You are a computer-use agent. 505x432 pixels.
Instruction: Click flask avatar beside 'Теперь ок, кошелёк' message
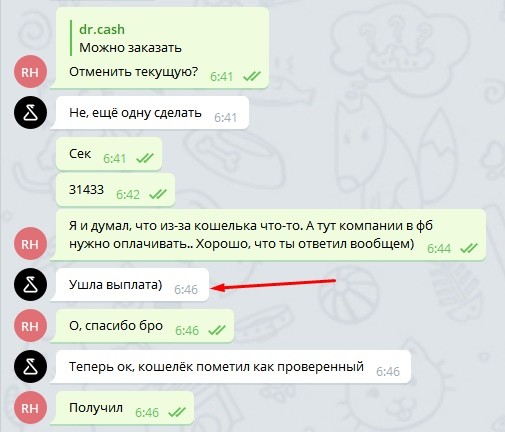coord(30,367)
